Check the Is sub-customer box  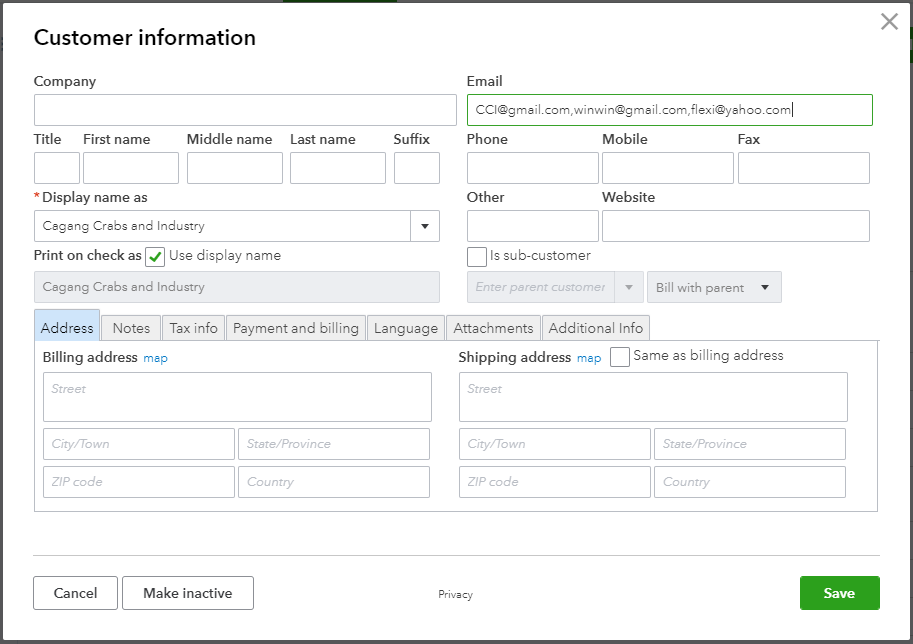[x=477, y=257]
